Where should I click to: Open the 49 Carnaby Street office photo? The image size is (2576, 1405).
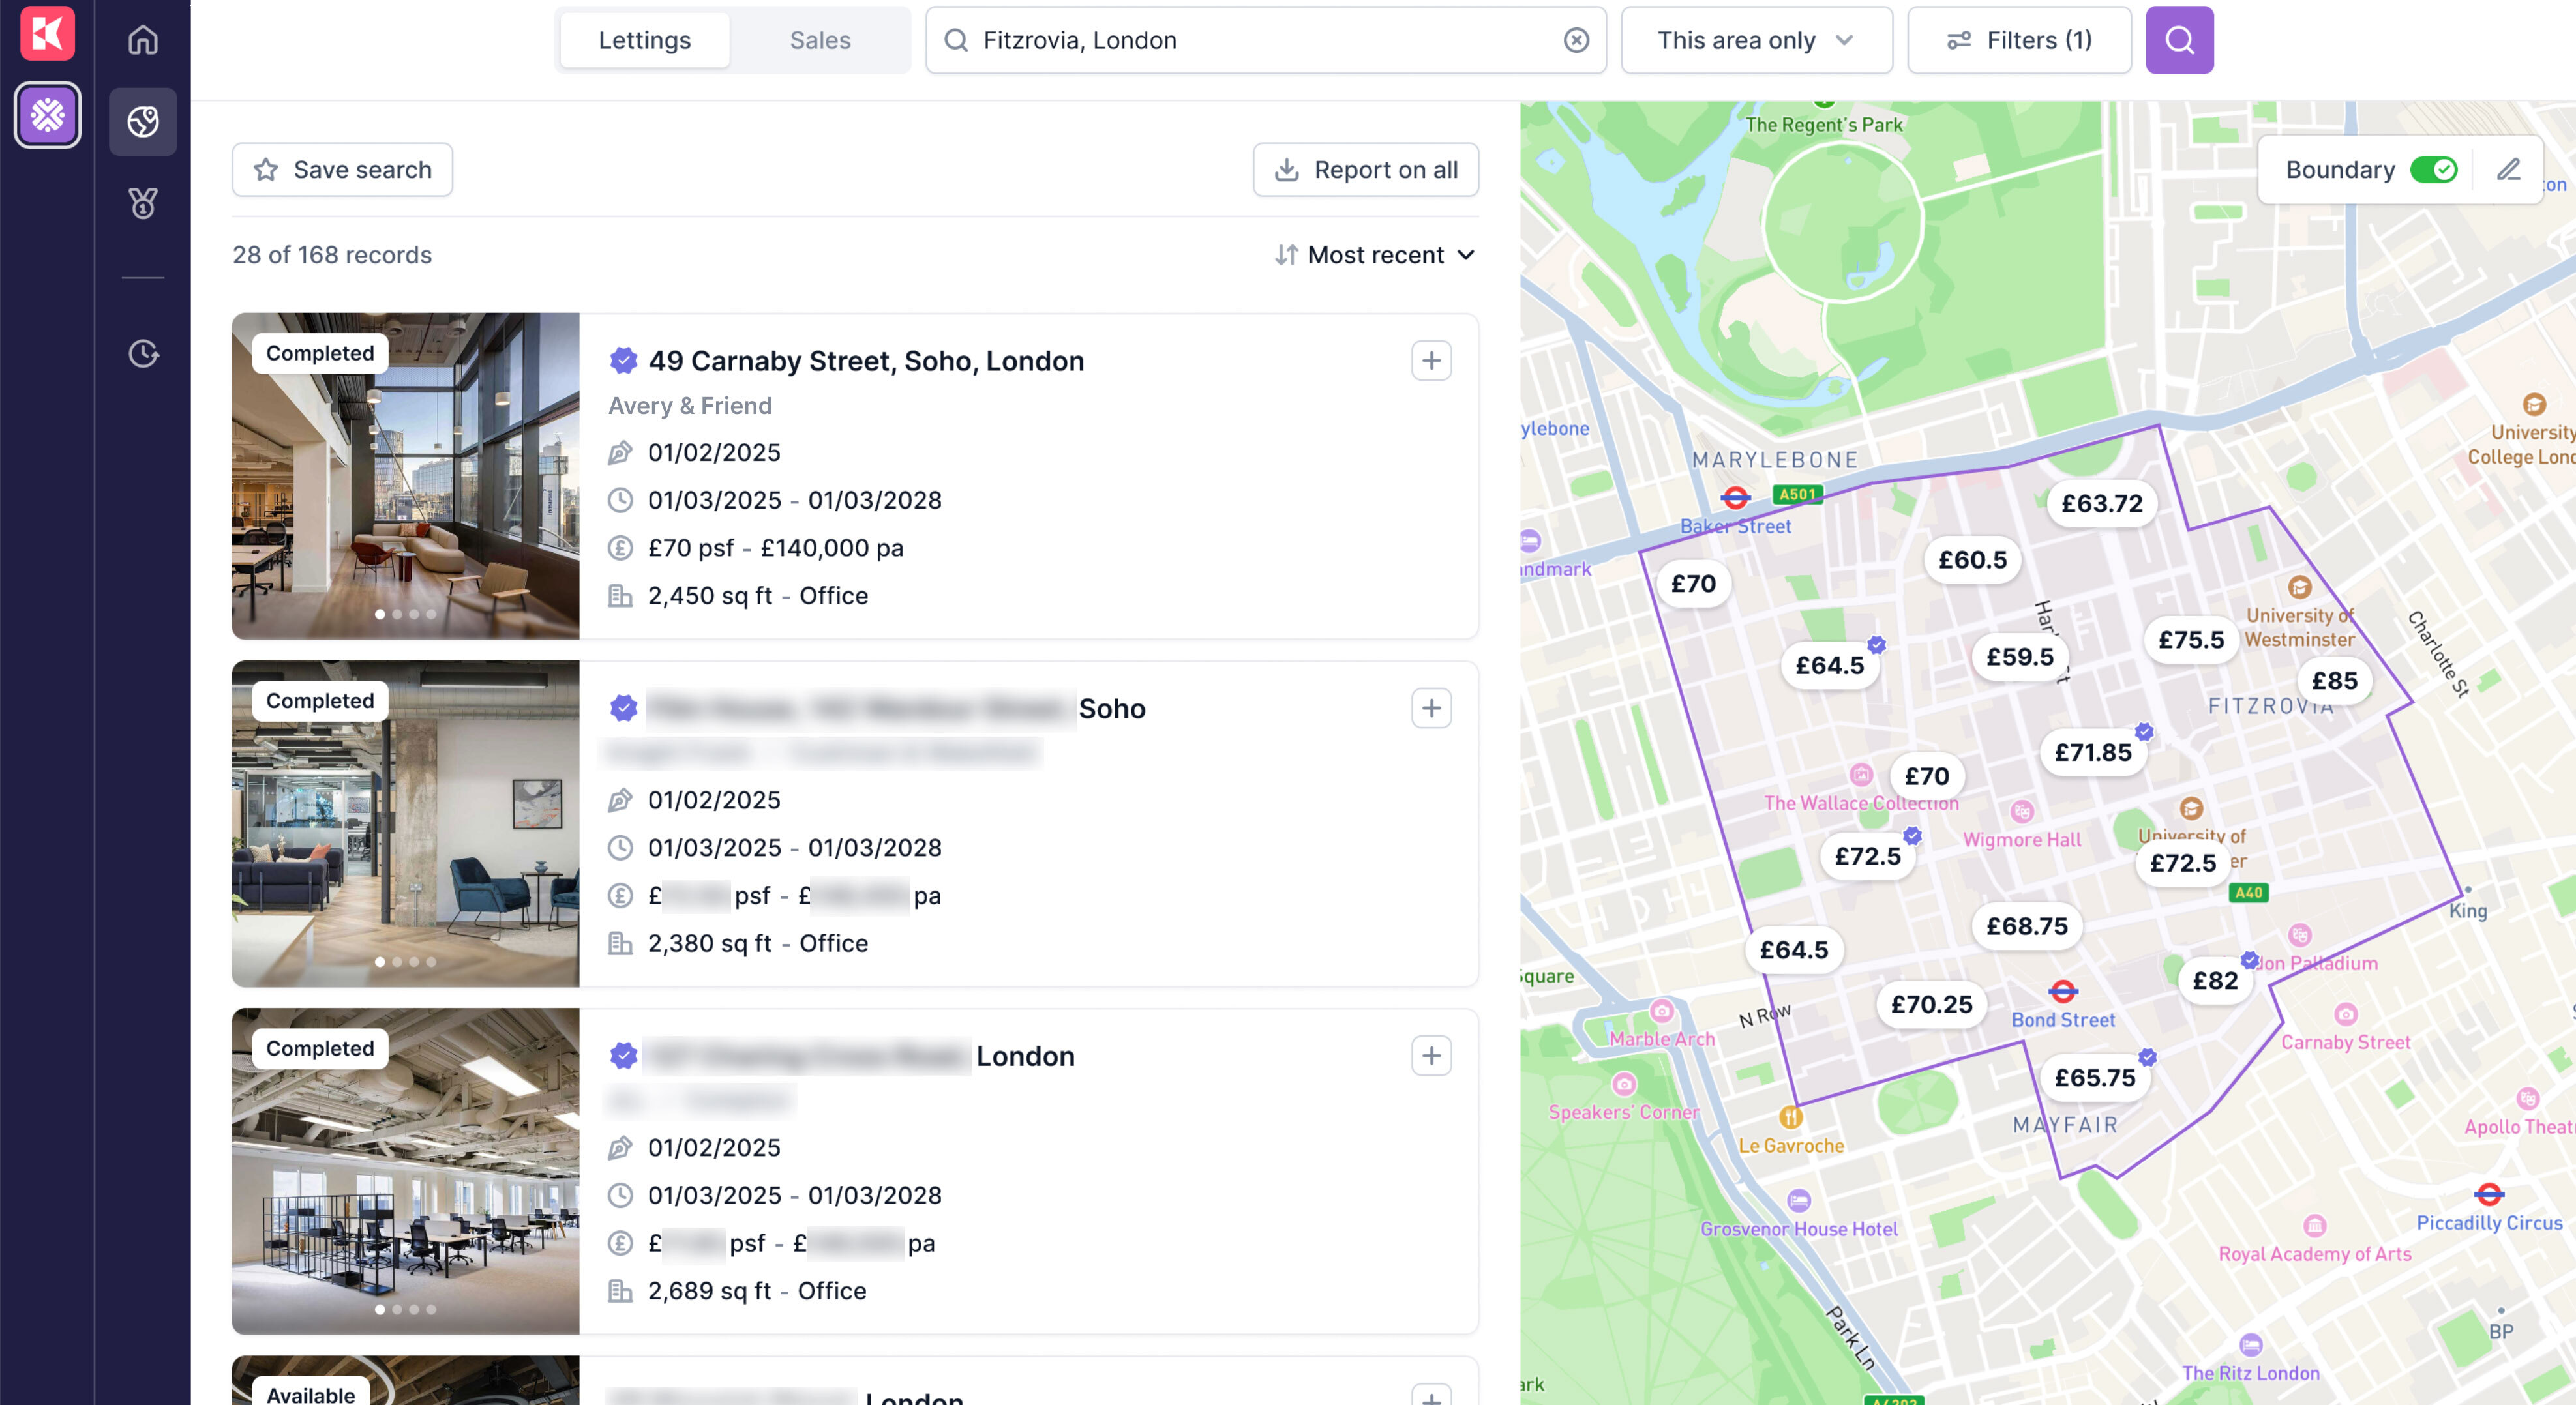(405, 476)
